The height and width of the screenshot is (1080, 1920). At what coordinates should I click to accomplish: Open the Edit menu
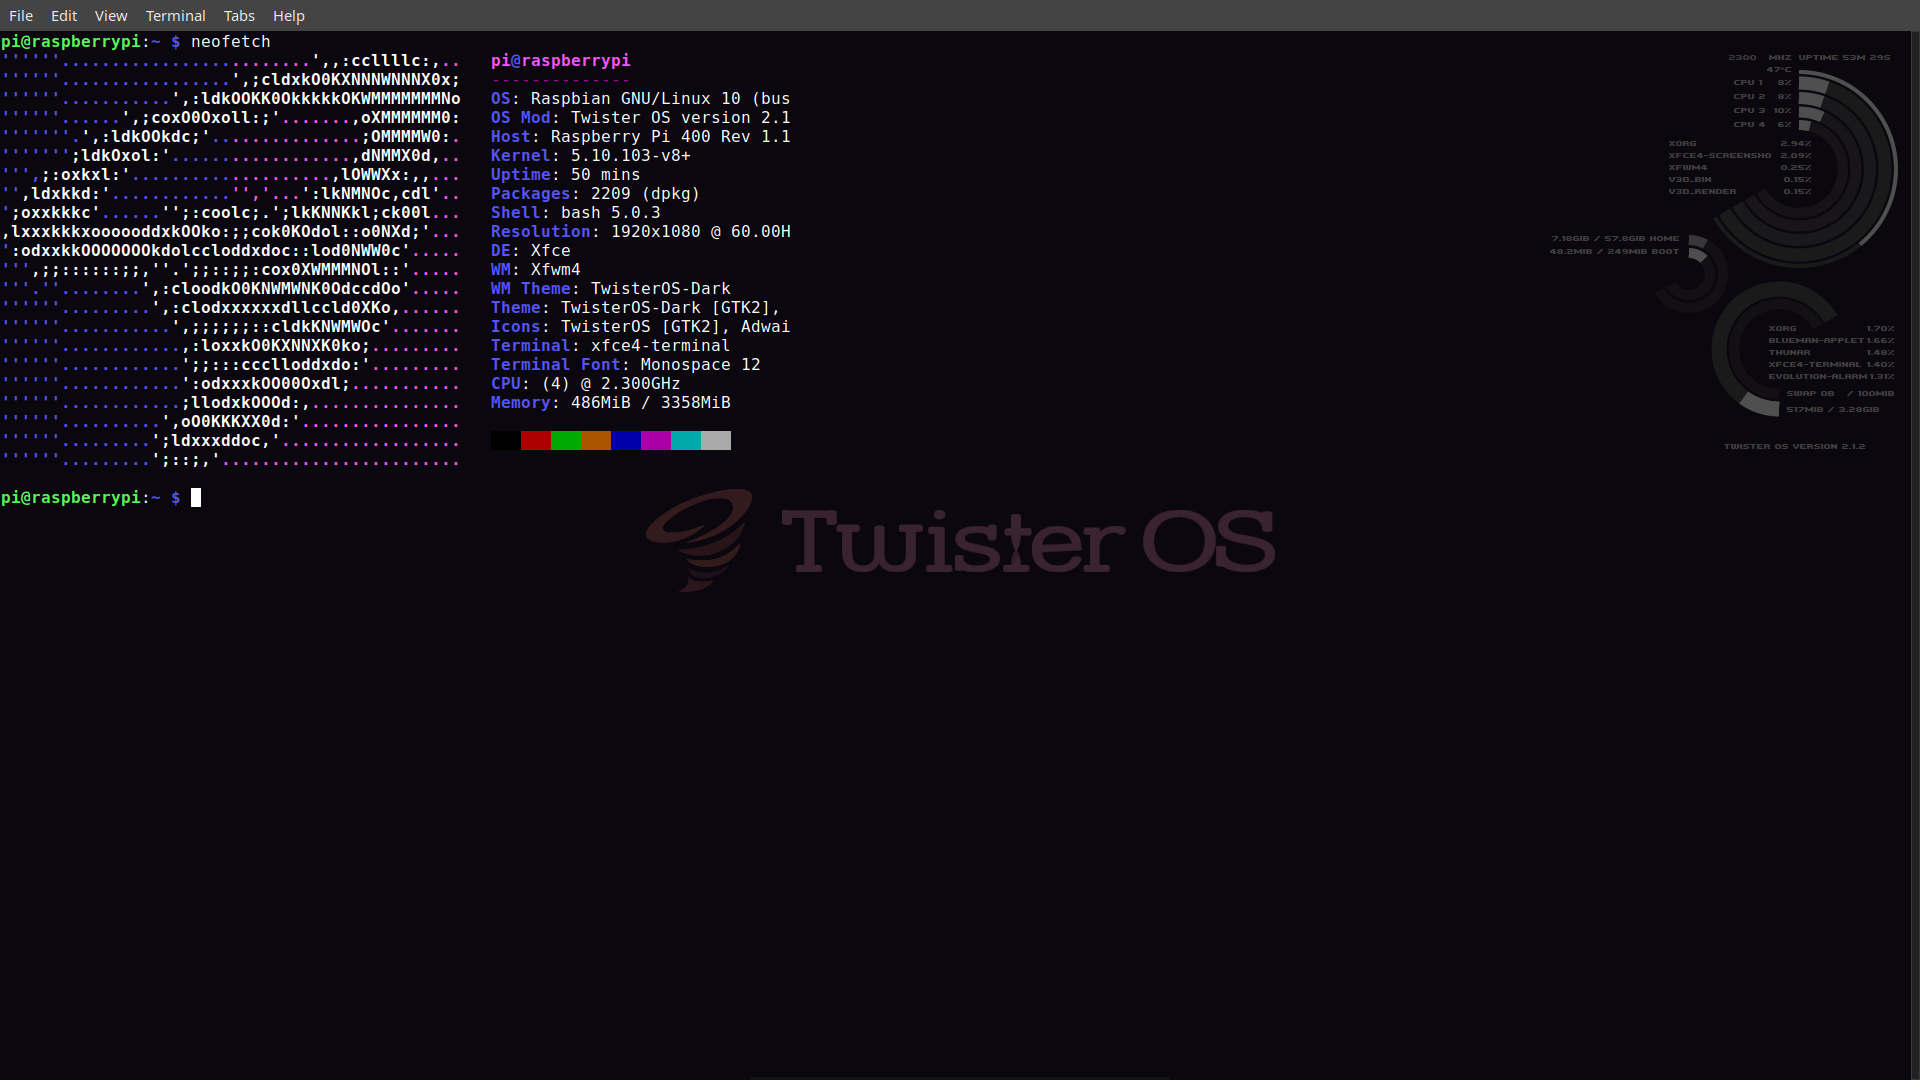(64, 16)
